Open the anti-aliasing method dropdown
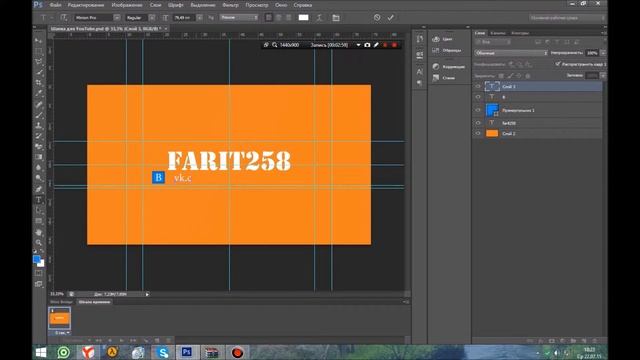The image size is (640, 360). 239,18
